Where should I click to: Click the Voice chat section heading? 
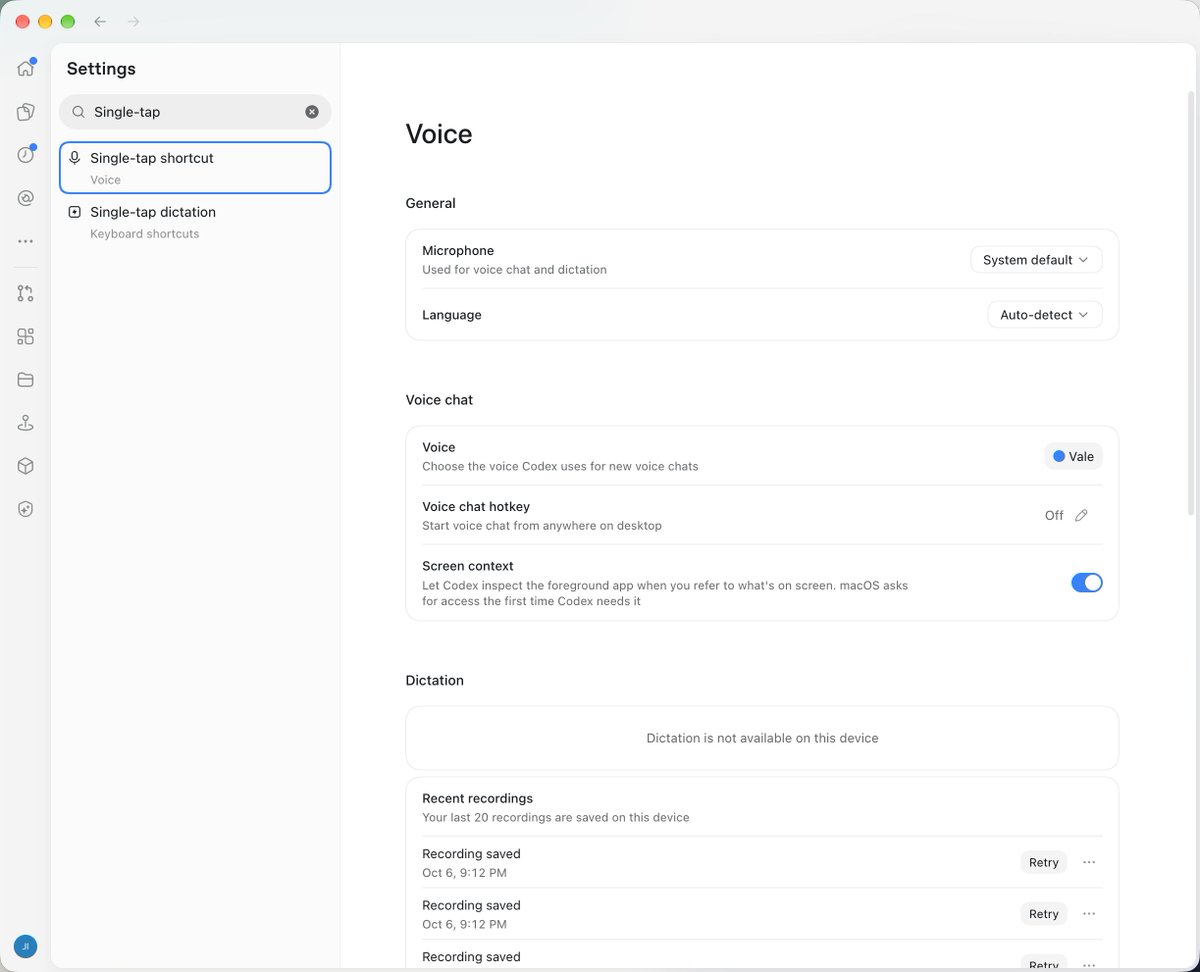point(439,400)
